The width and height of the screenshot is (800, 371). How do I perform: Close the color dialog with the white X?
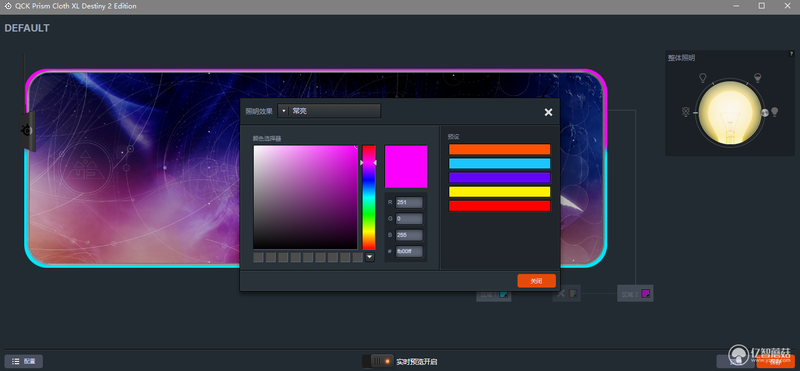[x=548, y=112]
